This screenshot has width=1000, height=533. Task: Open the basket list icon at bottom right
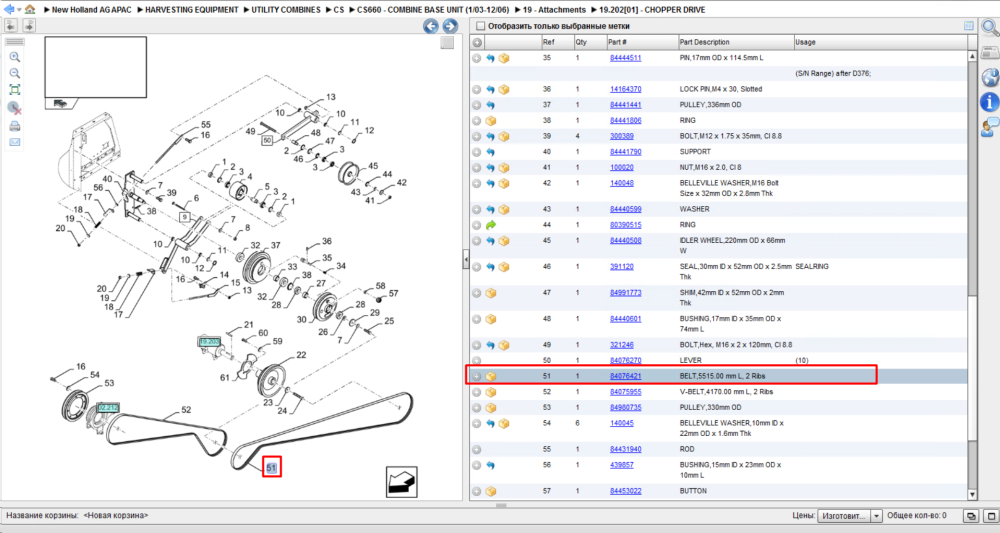pyautogui.click(x=972, y=516)
